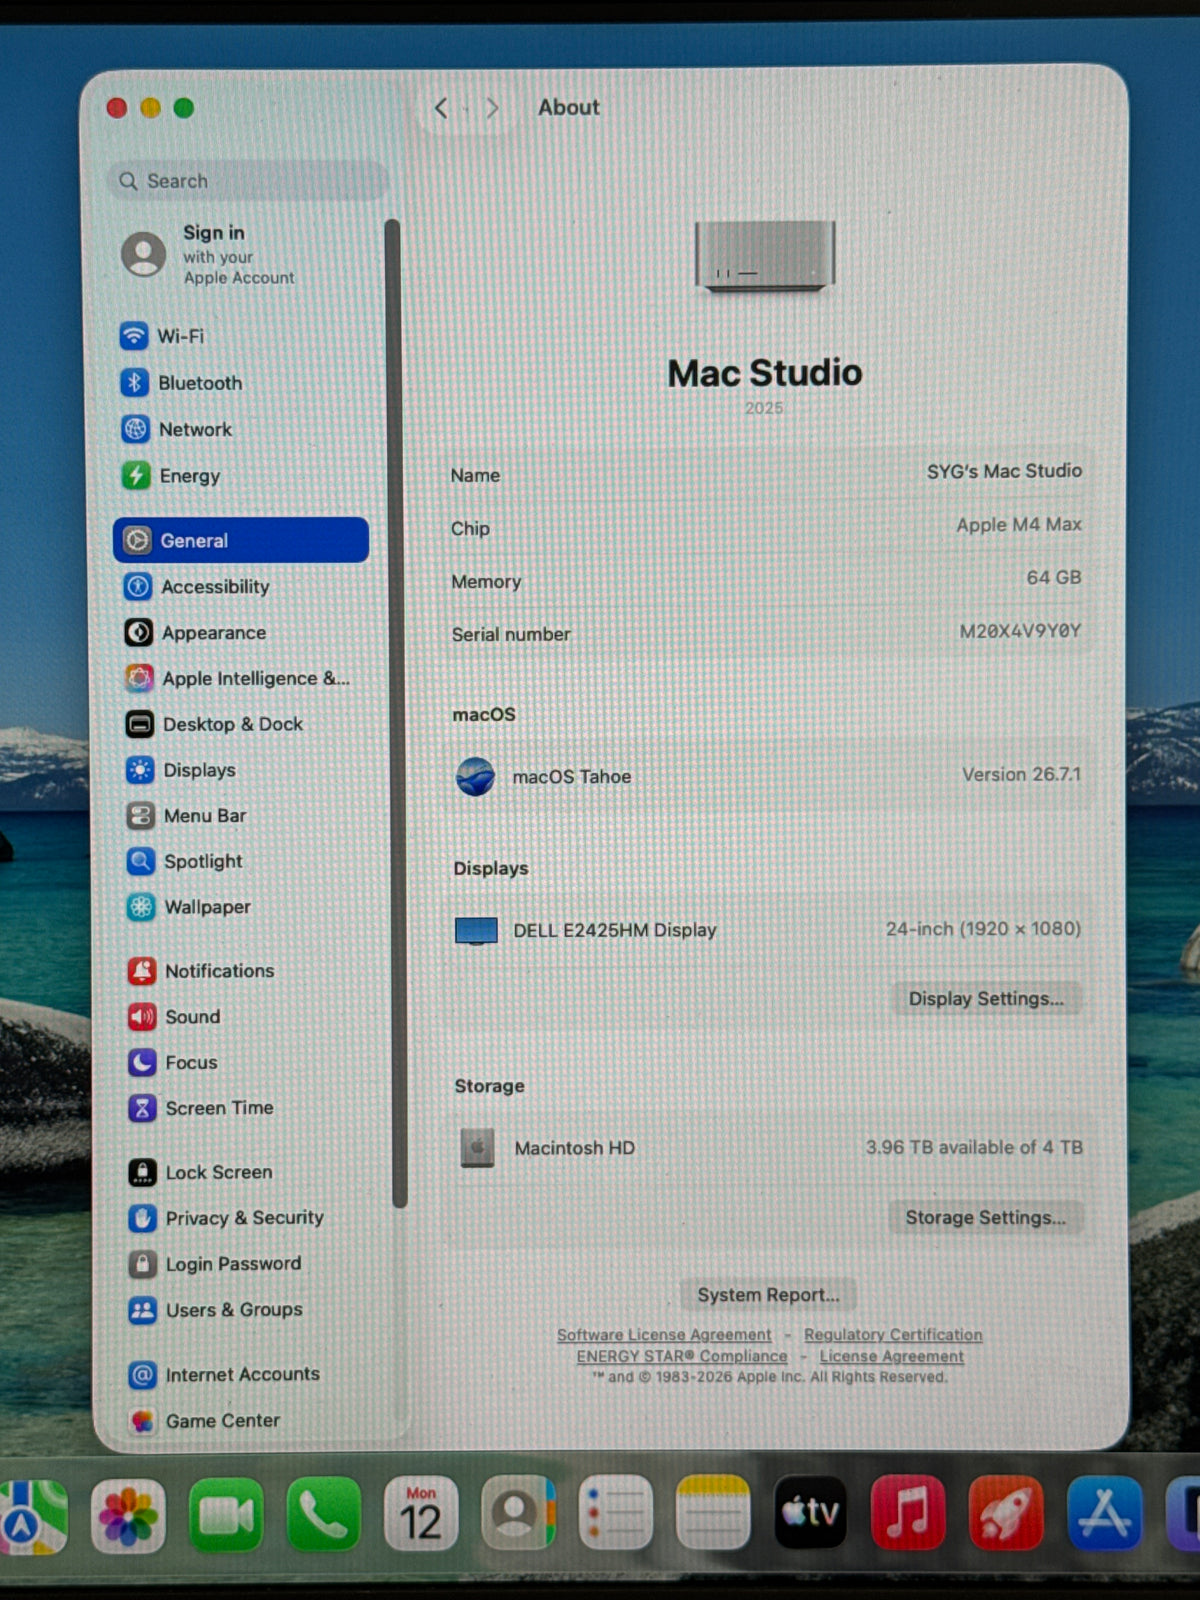Viewport: 1200px width, 1600px height.
Task: Open Accessibility settings
Action: (x=196, y=587)
